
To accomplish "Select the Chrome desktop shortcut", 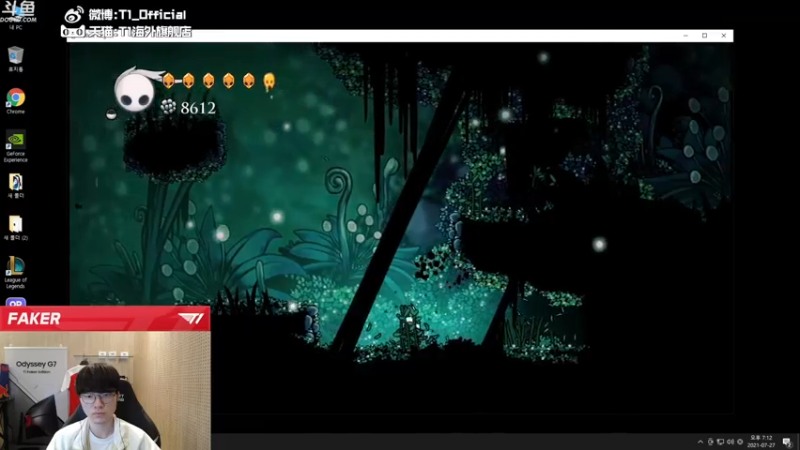I will click(x=16, y=101).
